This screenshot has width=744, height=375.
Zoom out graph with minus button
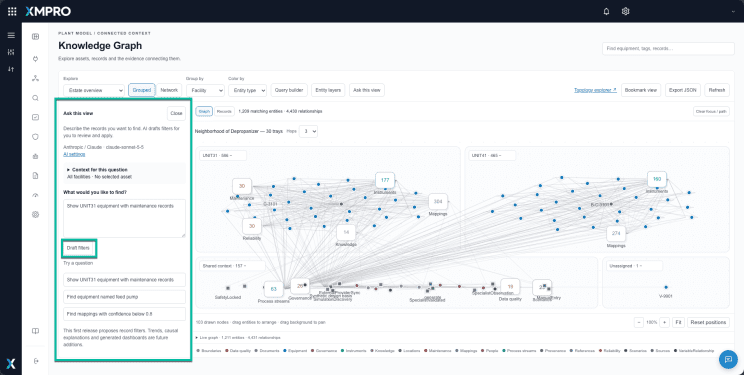pos(639,322)
